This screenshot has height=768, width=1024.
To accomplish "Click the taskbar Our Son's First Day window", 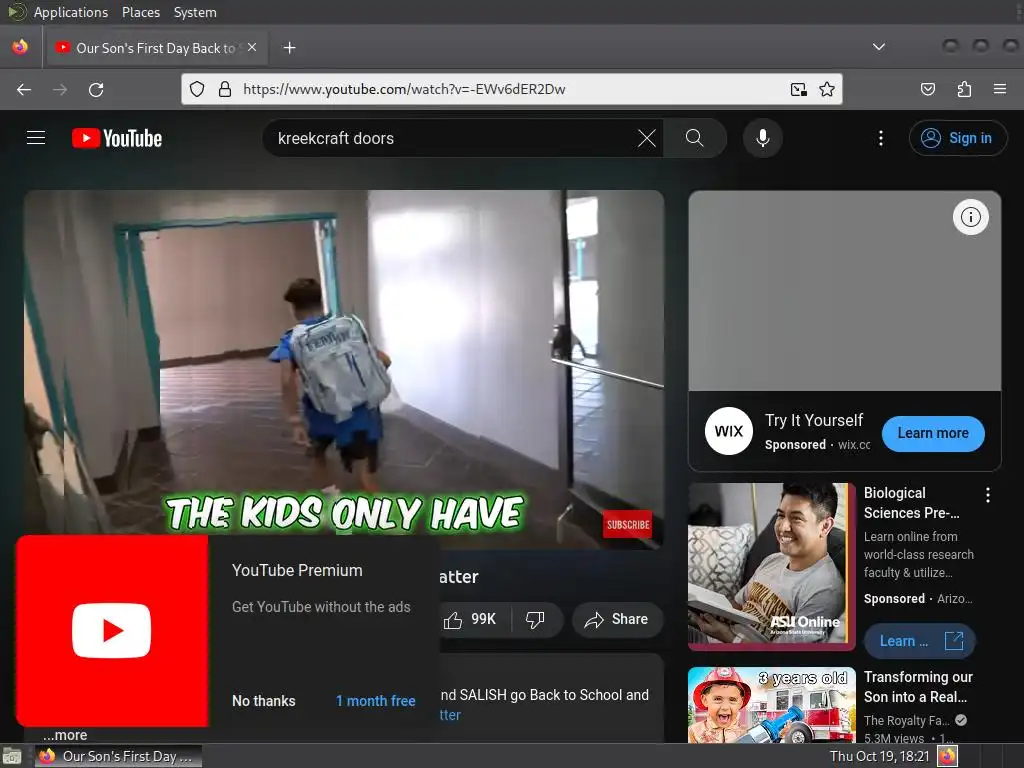I will [118, 756].
